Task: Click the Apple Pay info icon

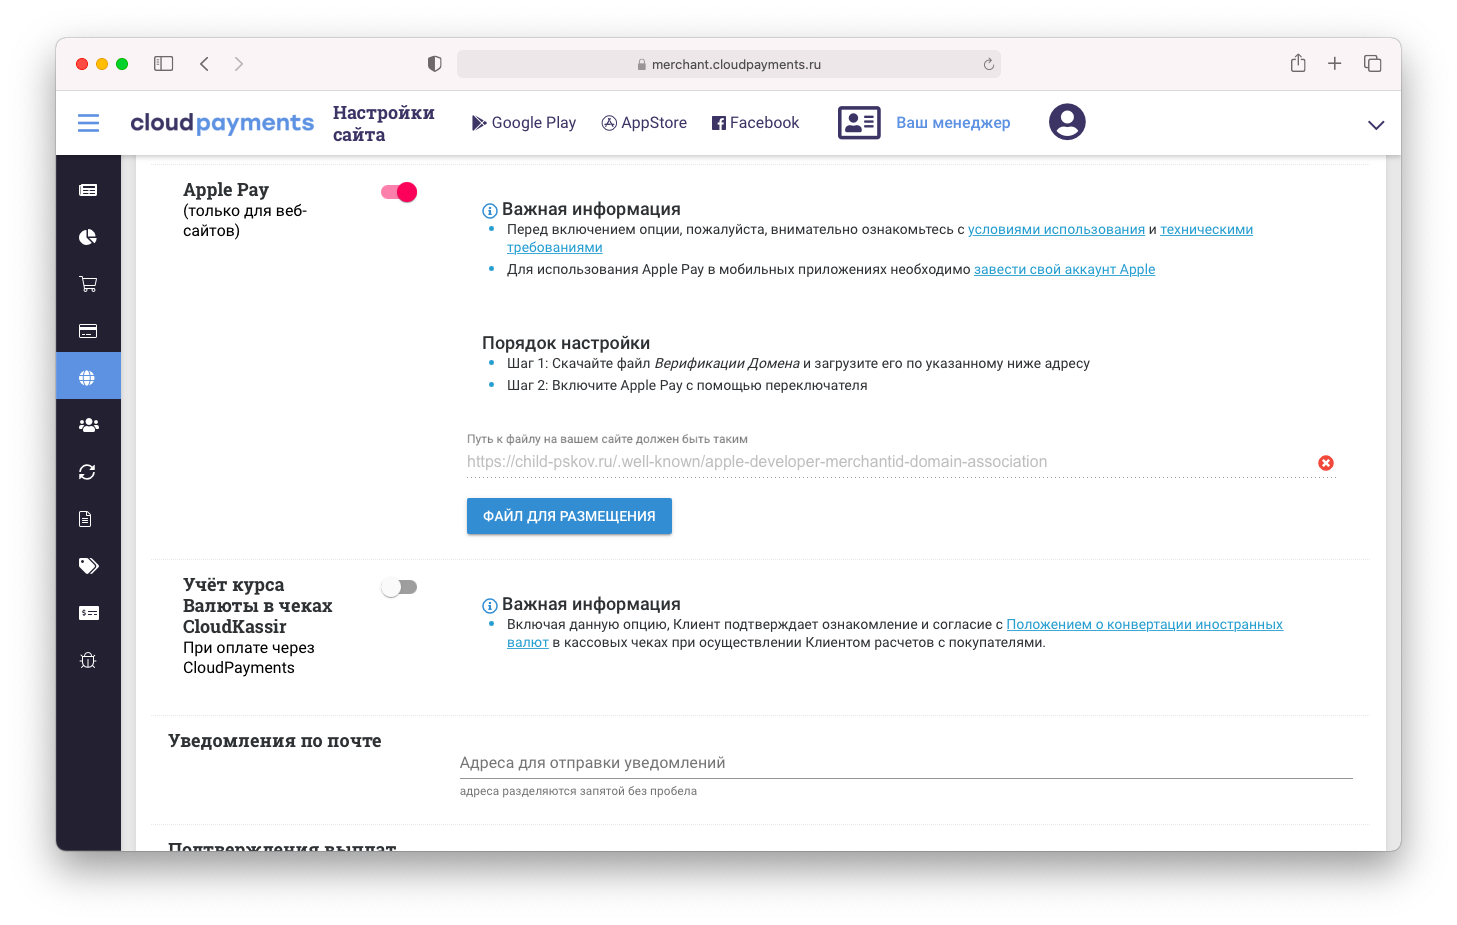Action: click(x=490, y=211)
